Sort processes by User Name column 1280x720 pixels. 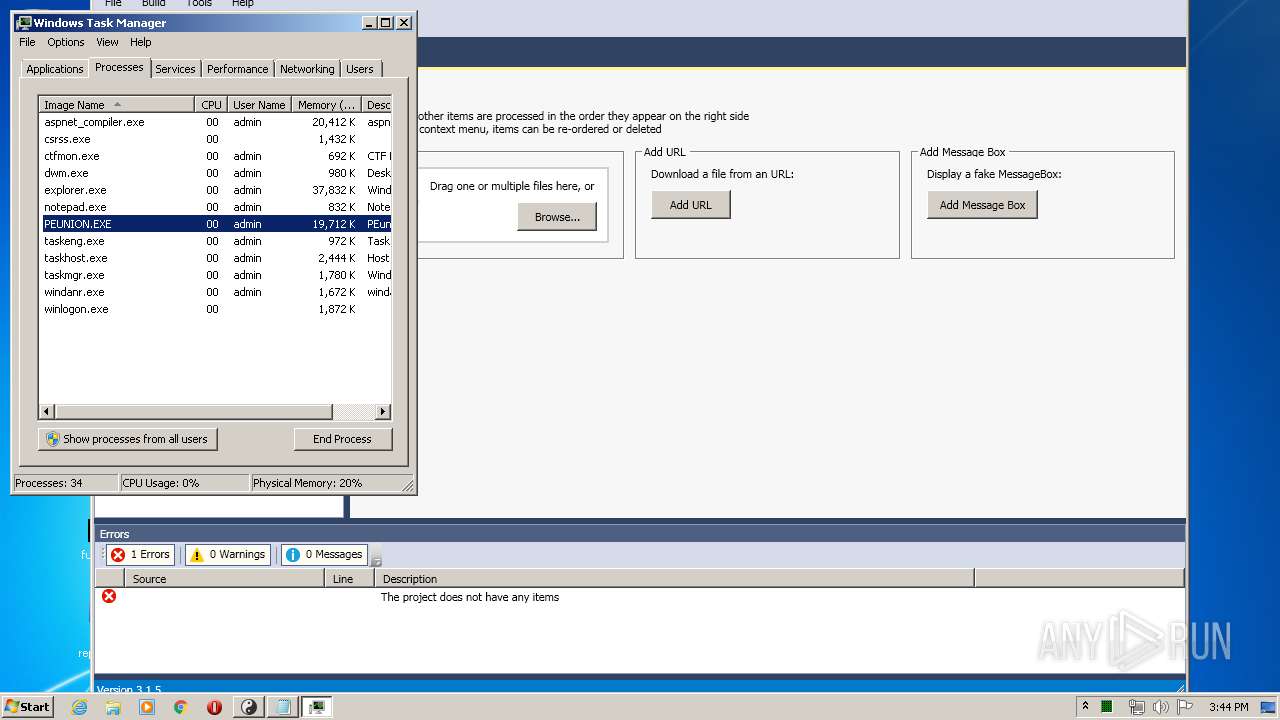(x=259, y=105)
